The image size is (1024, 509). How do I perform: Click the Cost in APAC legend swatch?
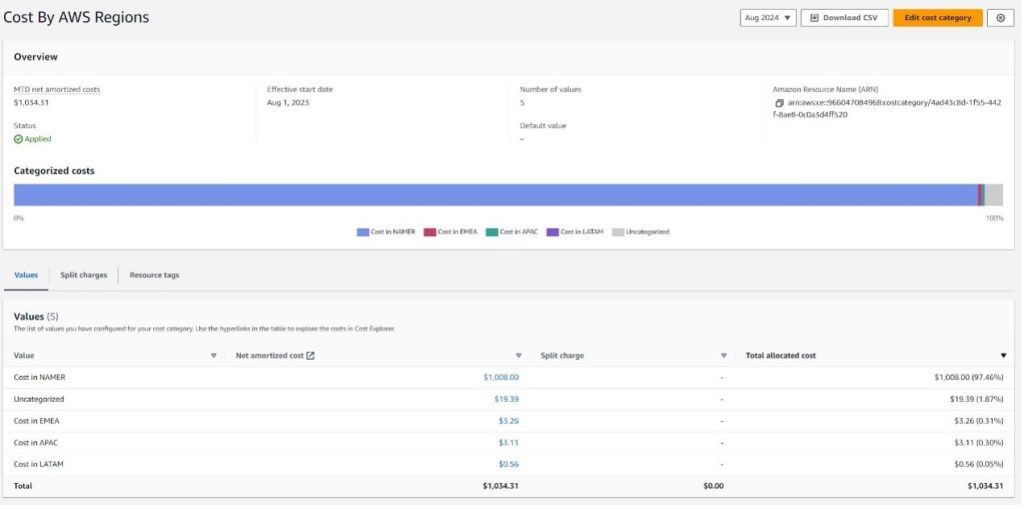(x=492, y=232)
